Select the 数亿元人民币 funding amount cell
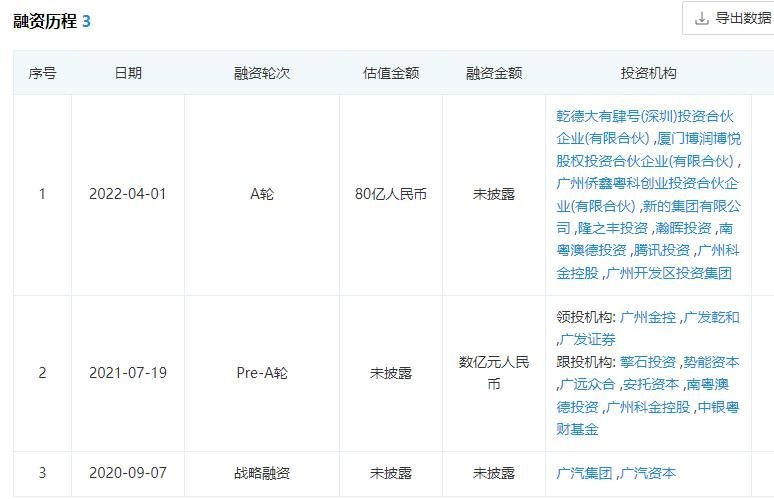The image size is (774, 499). 494,373
